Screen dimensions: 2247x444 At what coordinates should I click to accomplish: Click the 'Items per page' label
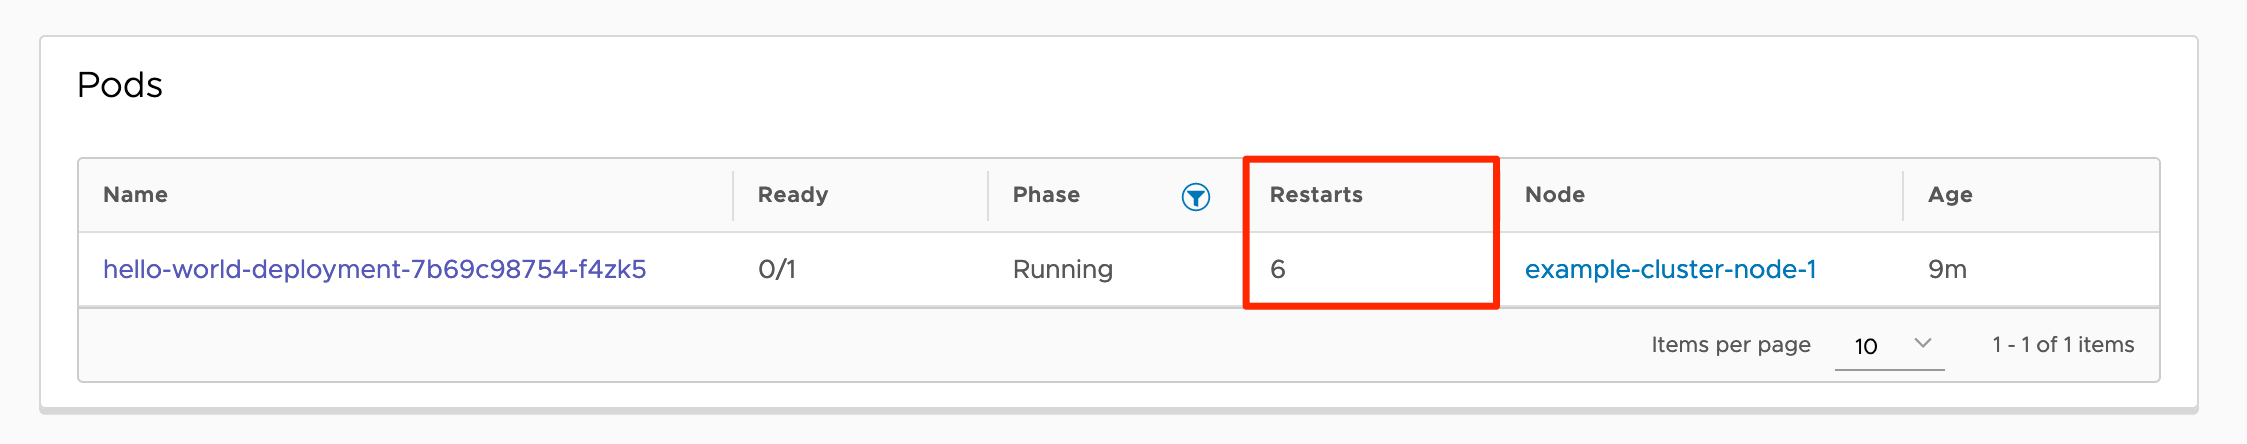point(1730,345)
